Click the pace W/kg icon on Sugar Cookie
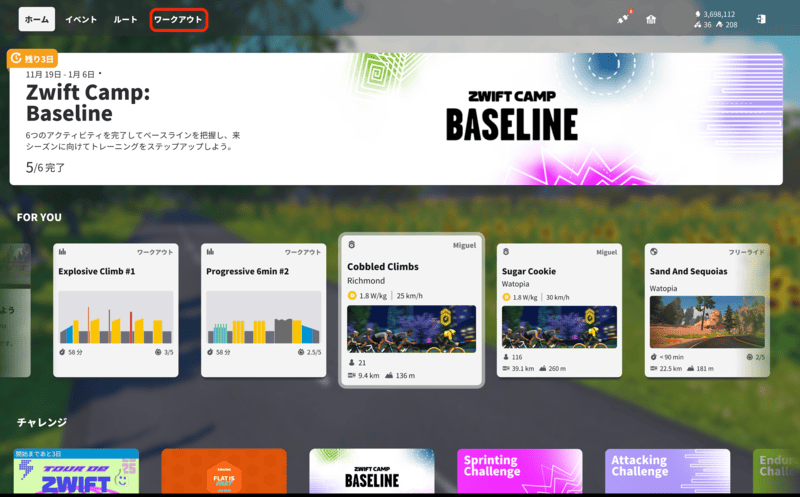Screen dimensions: 800x497 [x=506, y=297]
